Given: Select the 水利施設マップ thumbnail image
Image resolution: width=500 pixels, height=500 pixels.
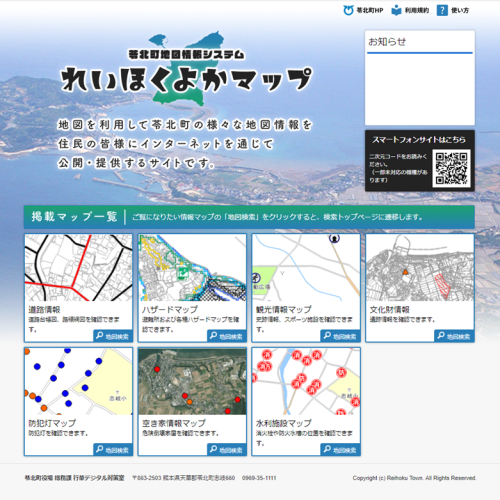Looking at the screenshot, I should point(306,381).
